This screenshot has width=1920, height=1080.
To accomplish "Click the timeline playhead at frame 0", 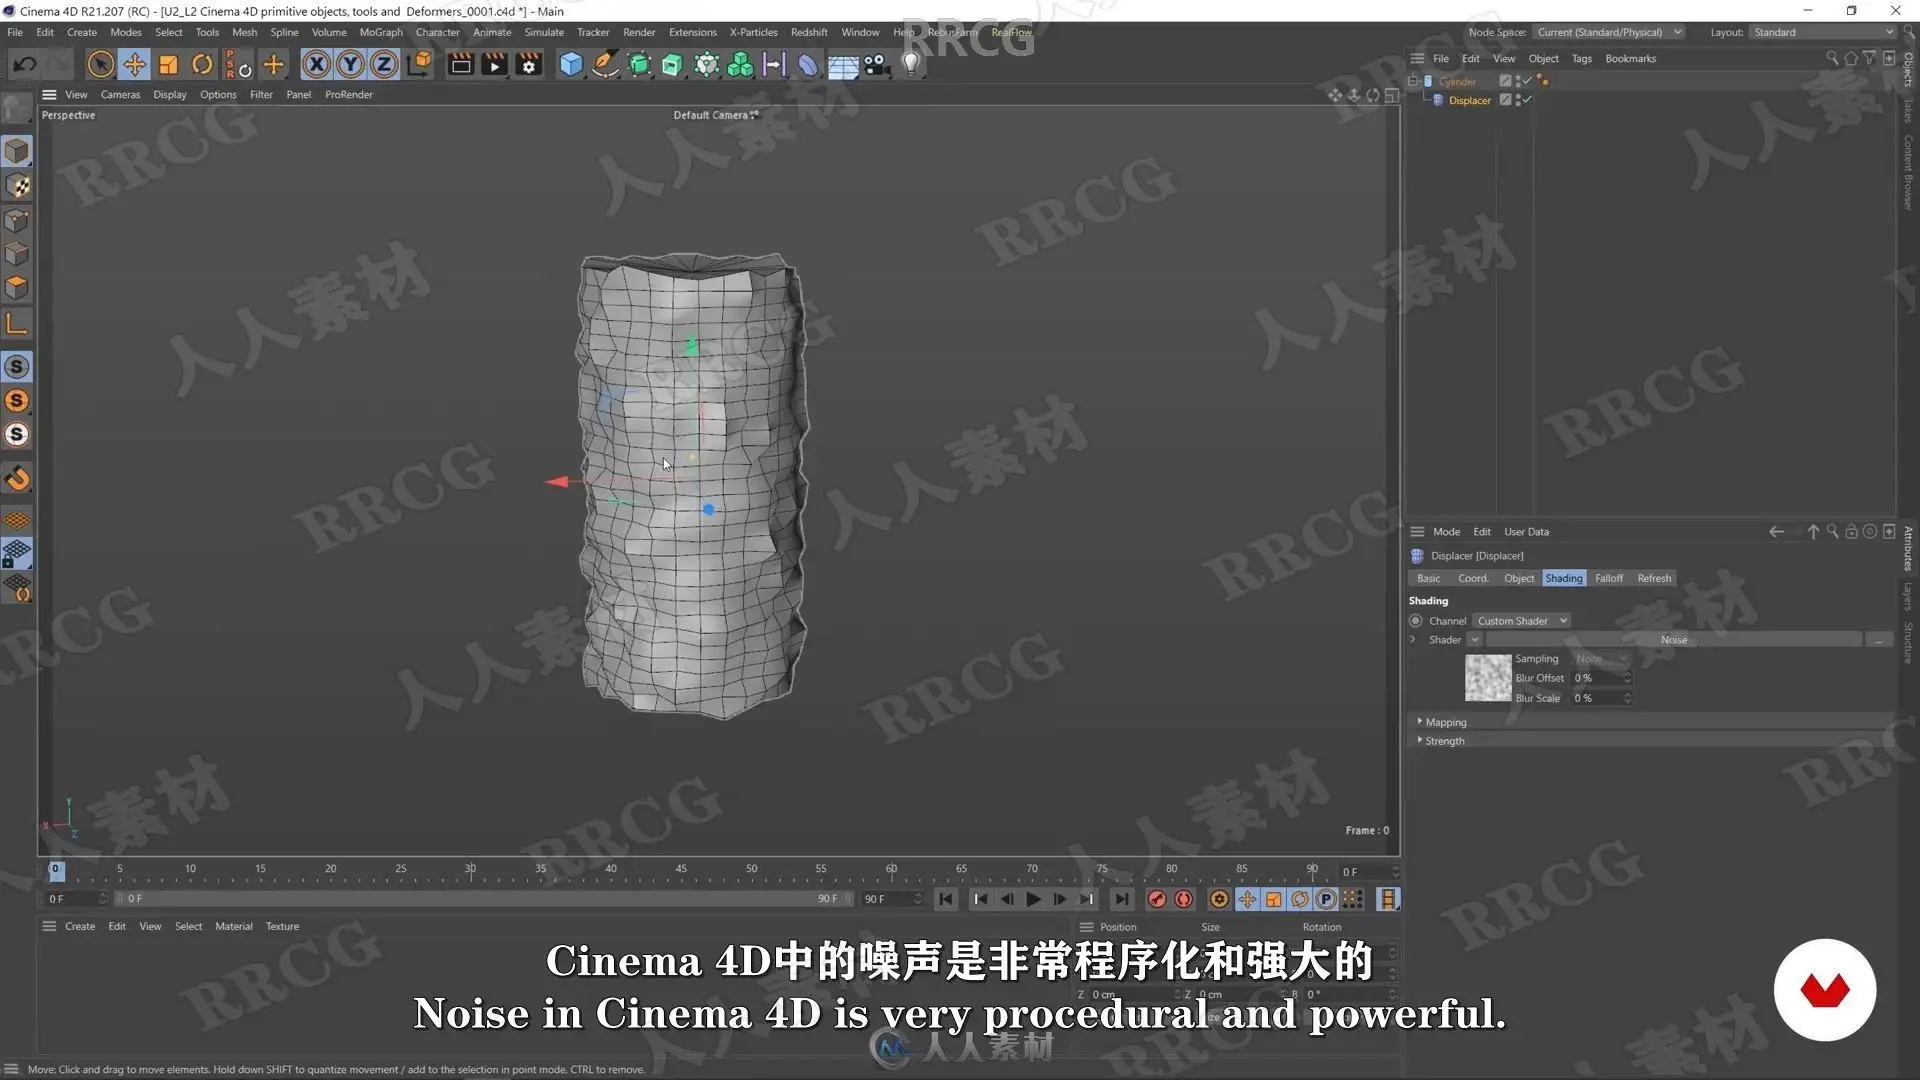I will coord(56,870).
